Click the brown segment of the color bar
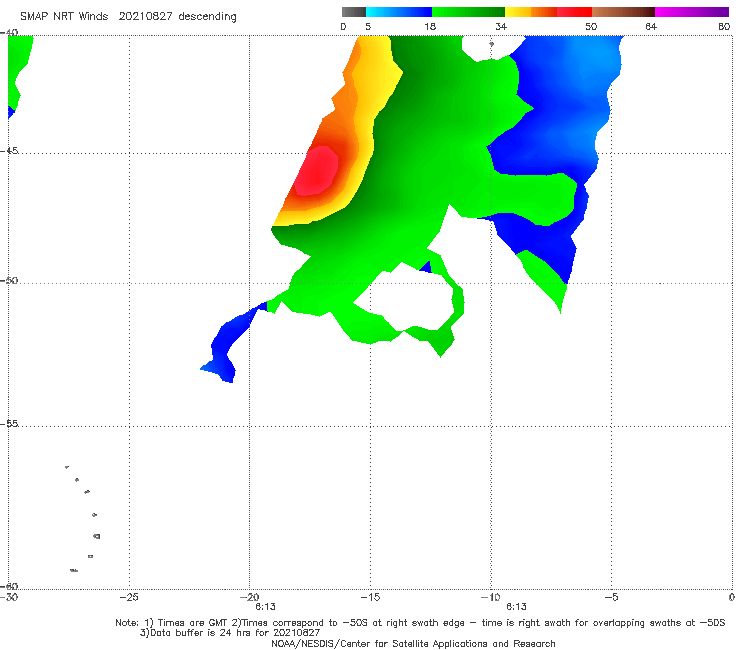The image size is (740, 650). pyautogui.click(x=623, y=12)
